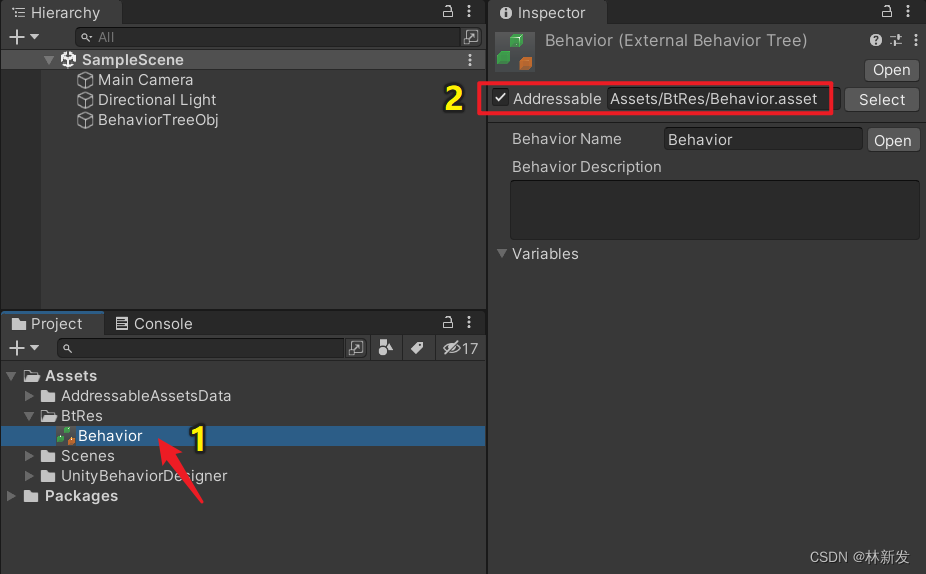The width and height of the screenshot is (926, 574).
Task: Select Directional Light object
Action: [157, 100]
